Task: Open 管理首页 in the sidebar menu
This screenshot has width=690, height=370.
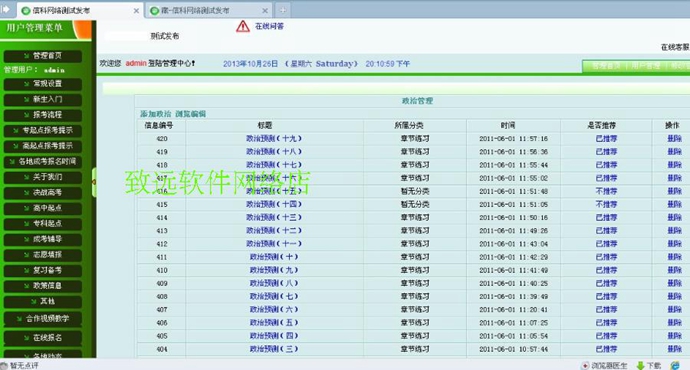Action: 43,56
